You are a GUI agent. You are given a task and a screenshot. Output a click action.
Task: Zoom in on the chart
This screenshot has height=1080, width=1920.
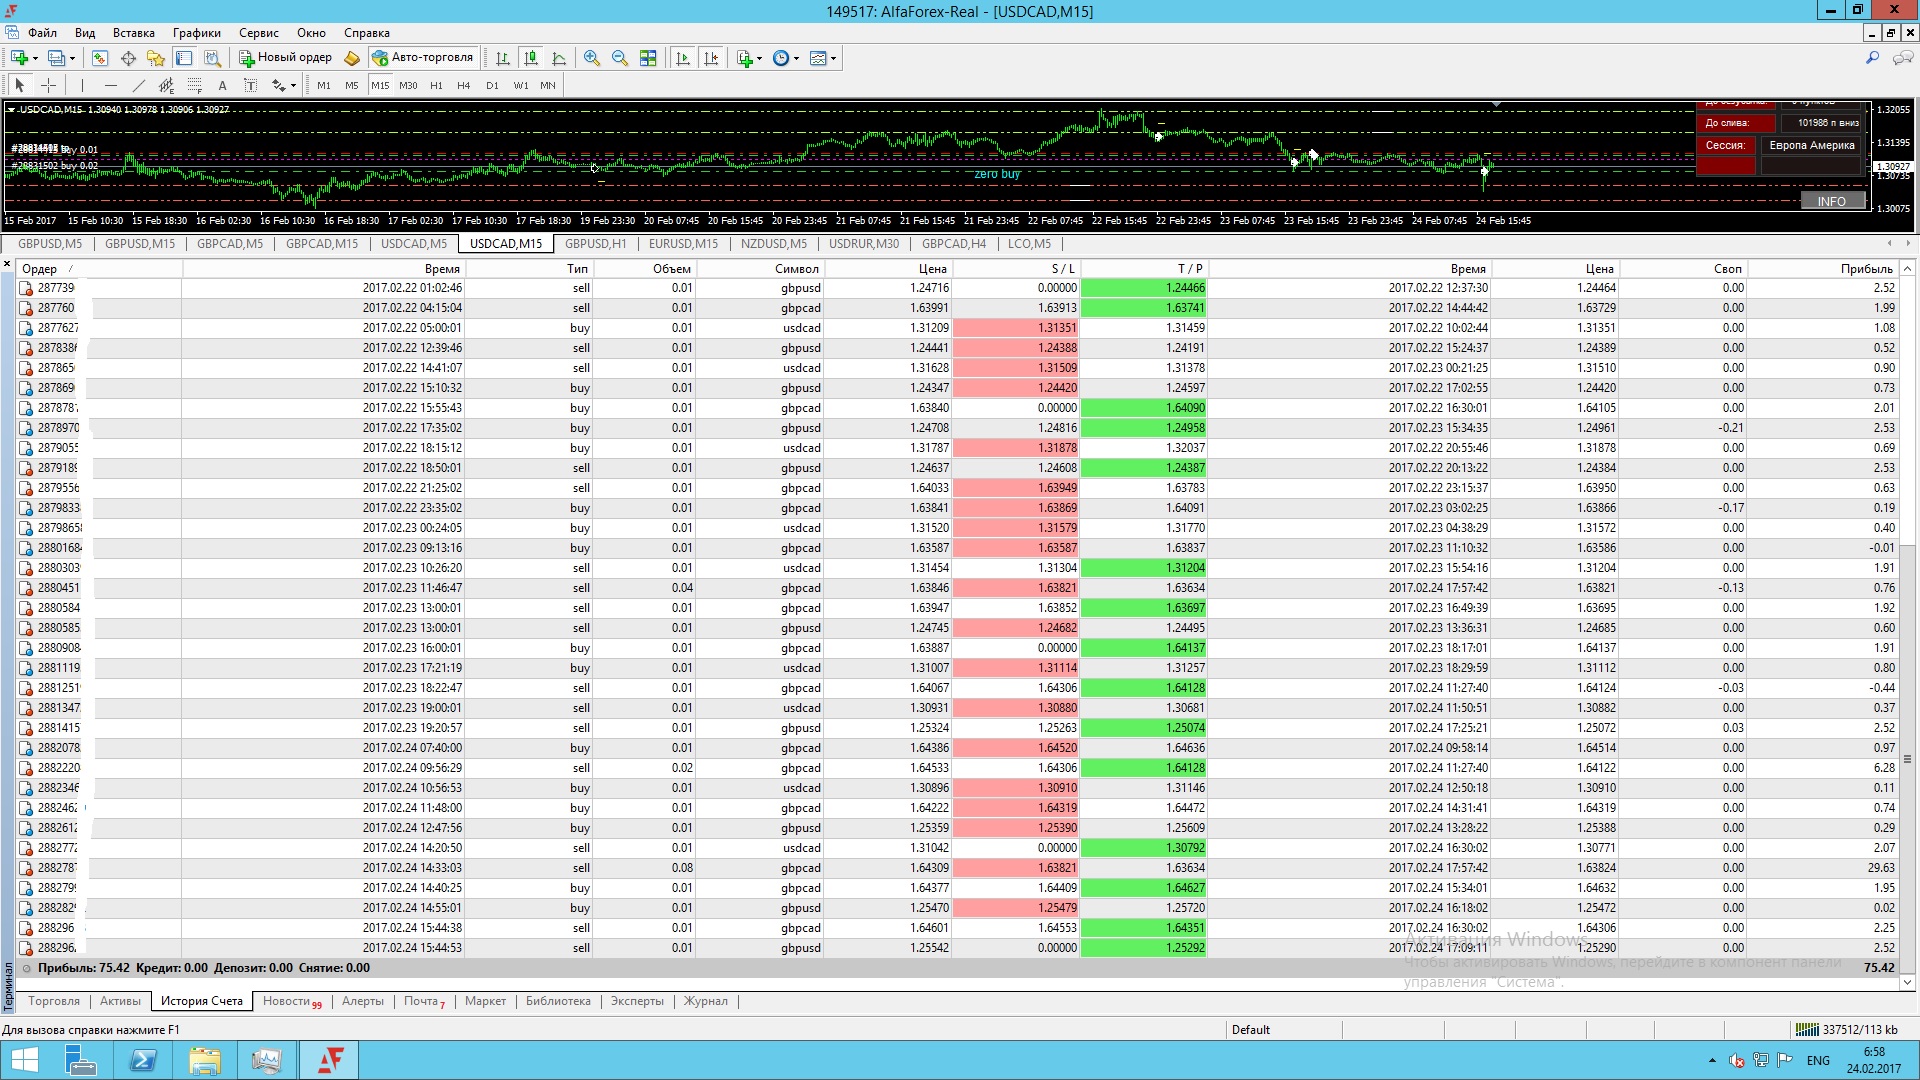[x=592, y=58]
